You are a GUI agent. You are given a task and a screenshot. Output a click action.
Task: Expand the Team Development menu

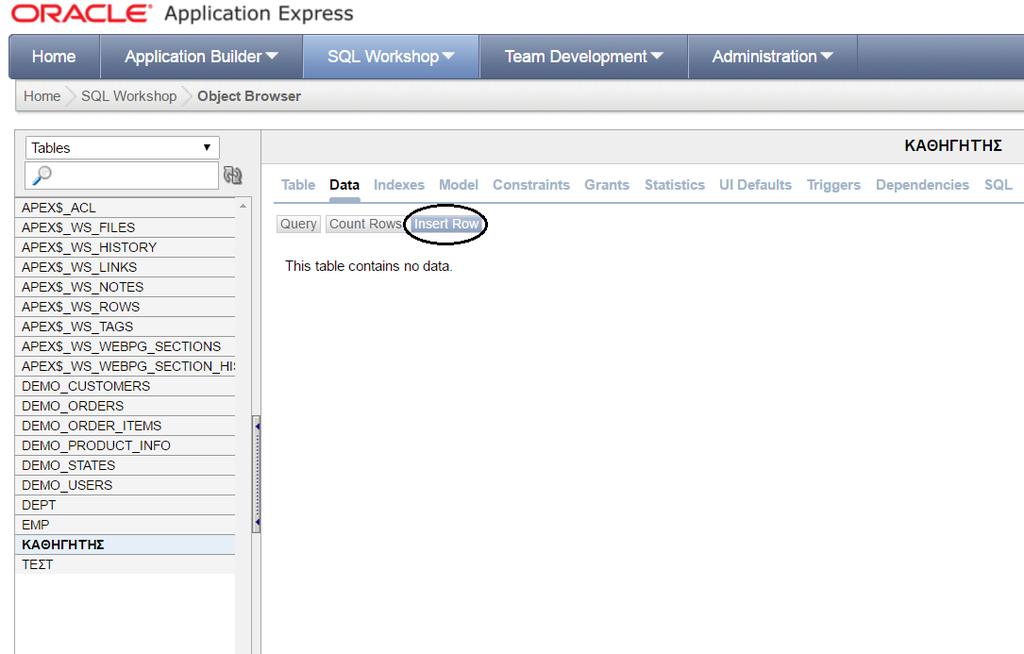[583, 57]
